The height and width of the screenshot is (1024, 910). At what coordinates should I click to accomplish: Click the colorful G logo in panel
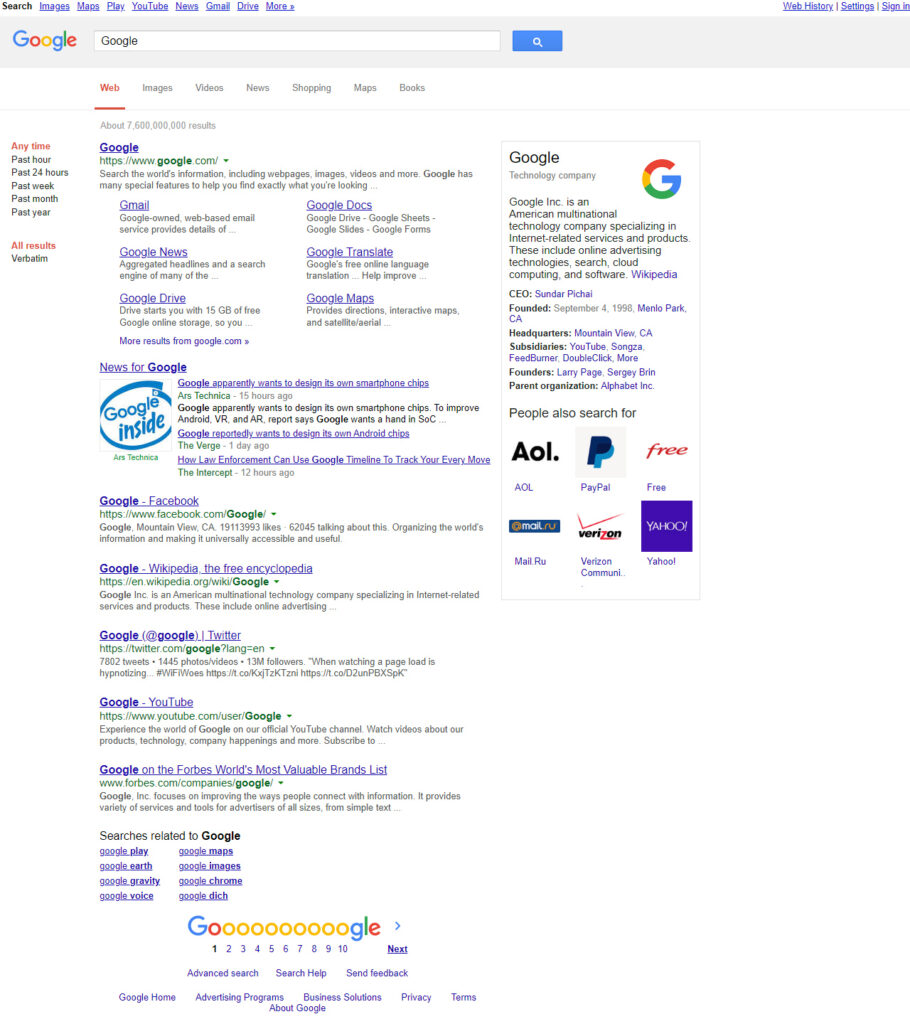[661, 179]
